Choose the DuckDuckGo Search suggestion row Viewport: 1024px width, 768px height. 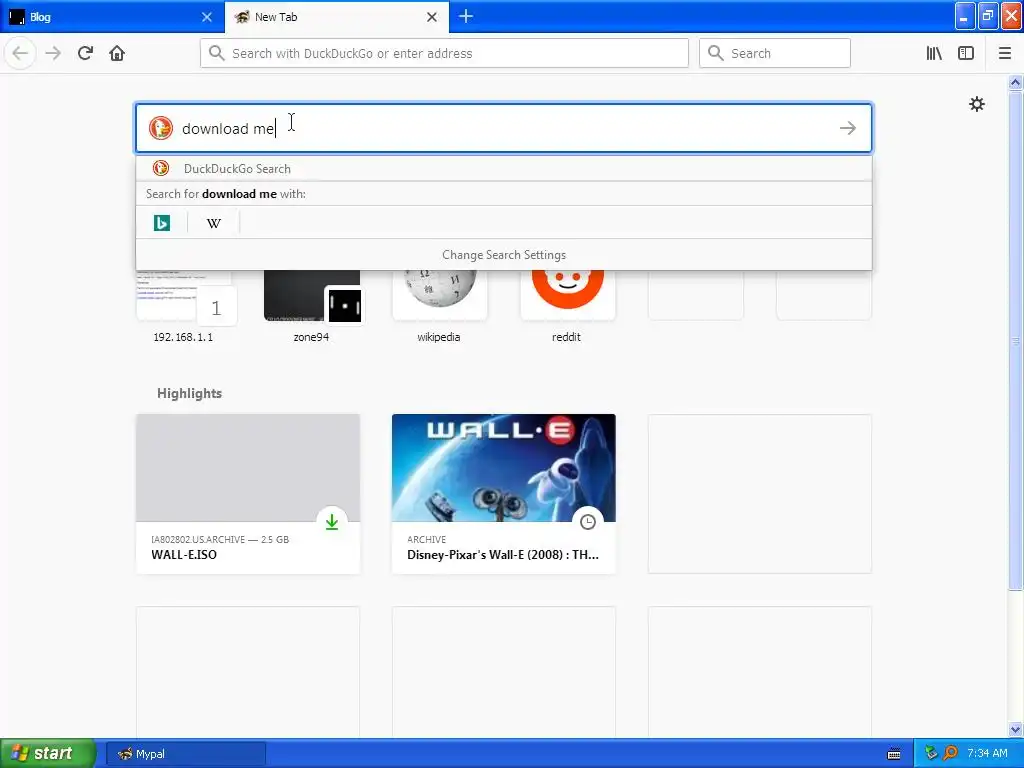(504, 168)
